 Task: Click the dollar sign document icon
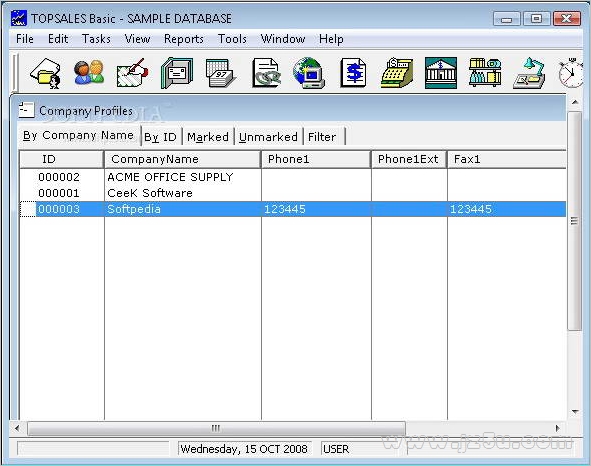[353, 73]
